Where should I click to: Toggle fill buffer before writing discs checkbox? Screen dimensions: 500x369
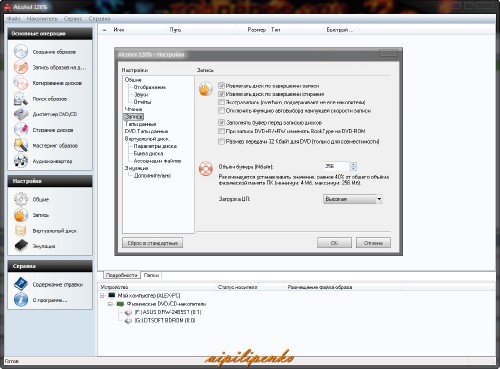click(x=221, y=122)
